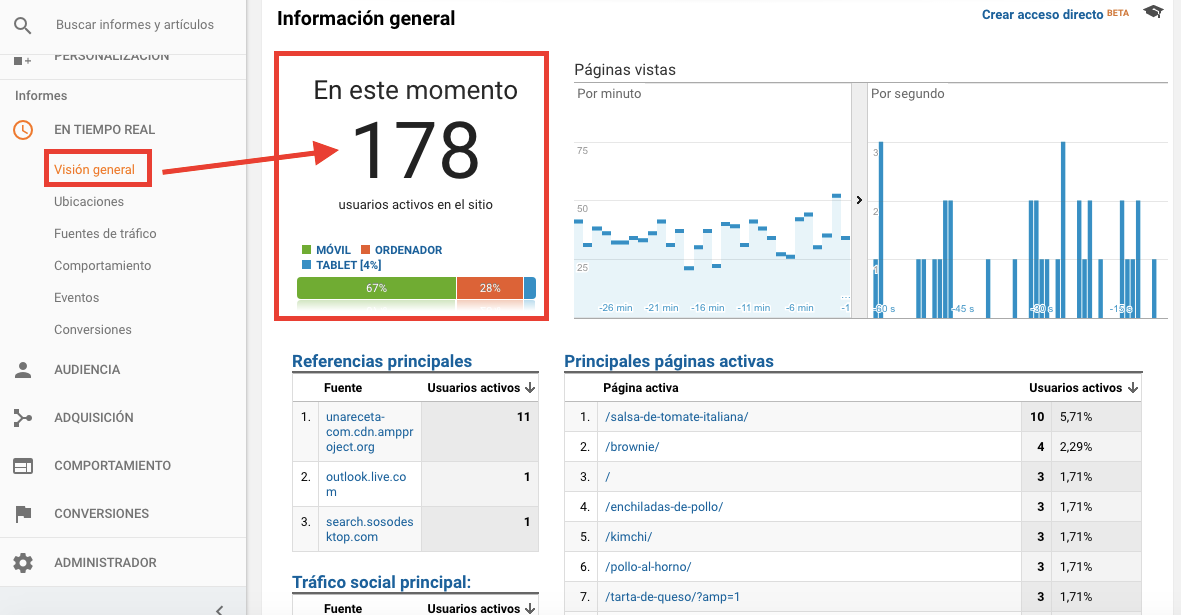Click the Administrador gear icon

click(23, 563)
